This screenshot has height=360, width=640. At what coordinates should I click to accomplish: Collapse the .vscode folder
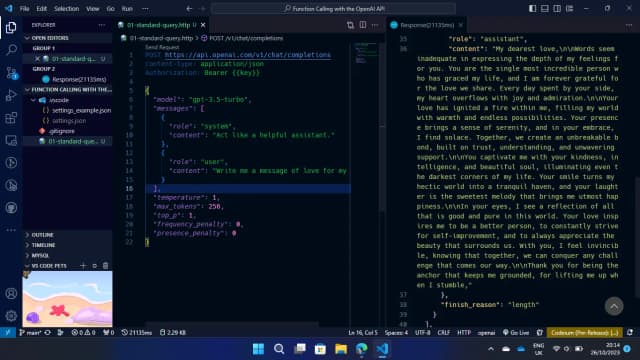[67, 100]
